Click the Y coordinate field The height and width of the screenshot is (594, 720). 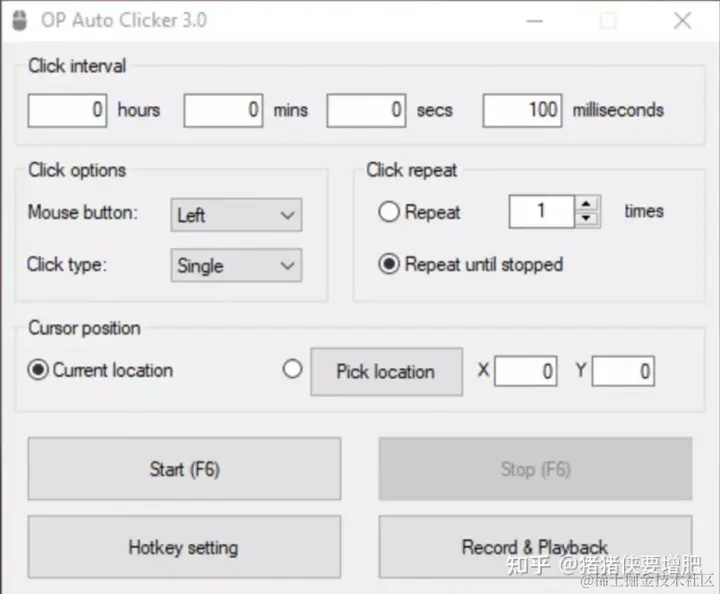[623, 371]
